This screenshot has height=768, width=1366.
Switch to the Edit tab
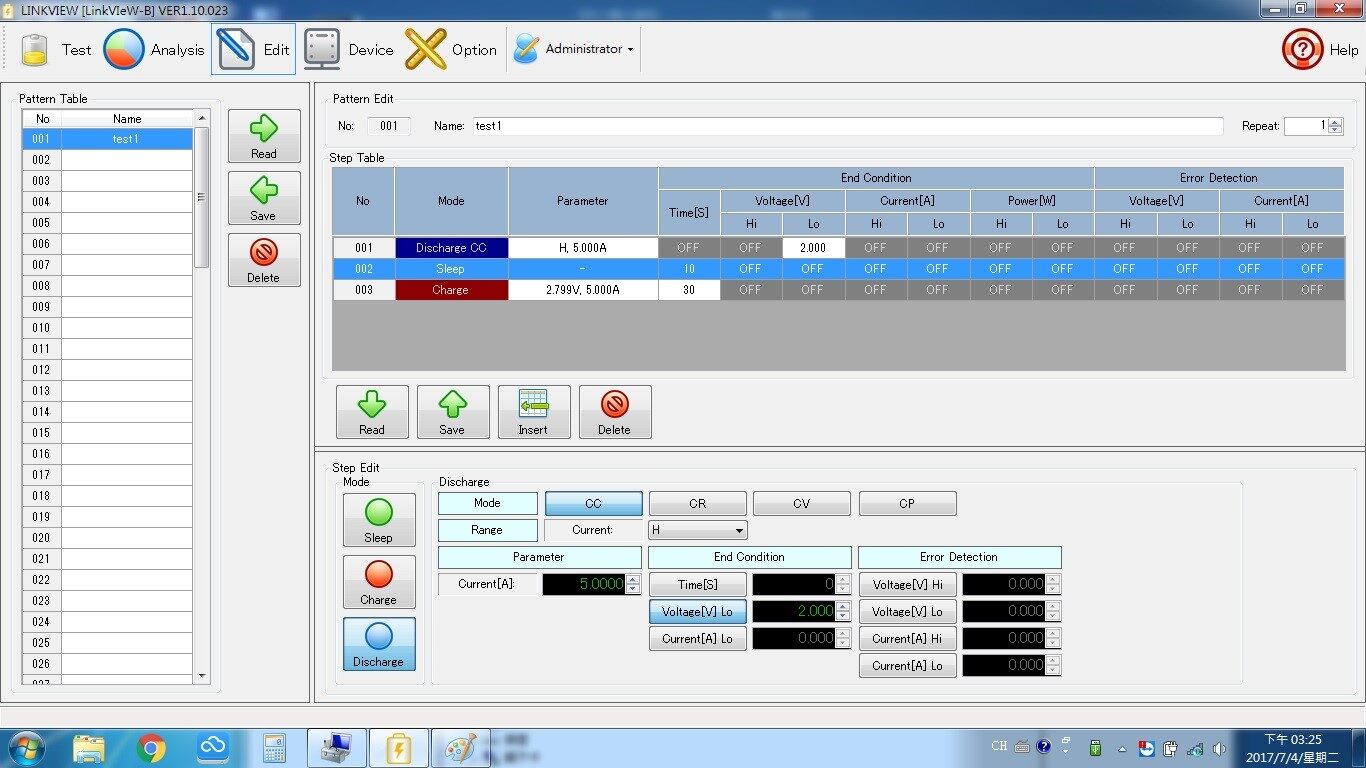254,49
